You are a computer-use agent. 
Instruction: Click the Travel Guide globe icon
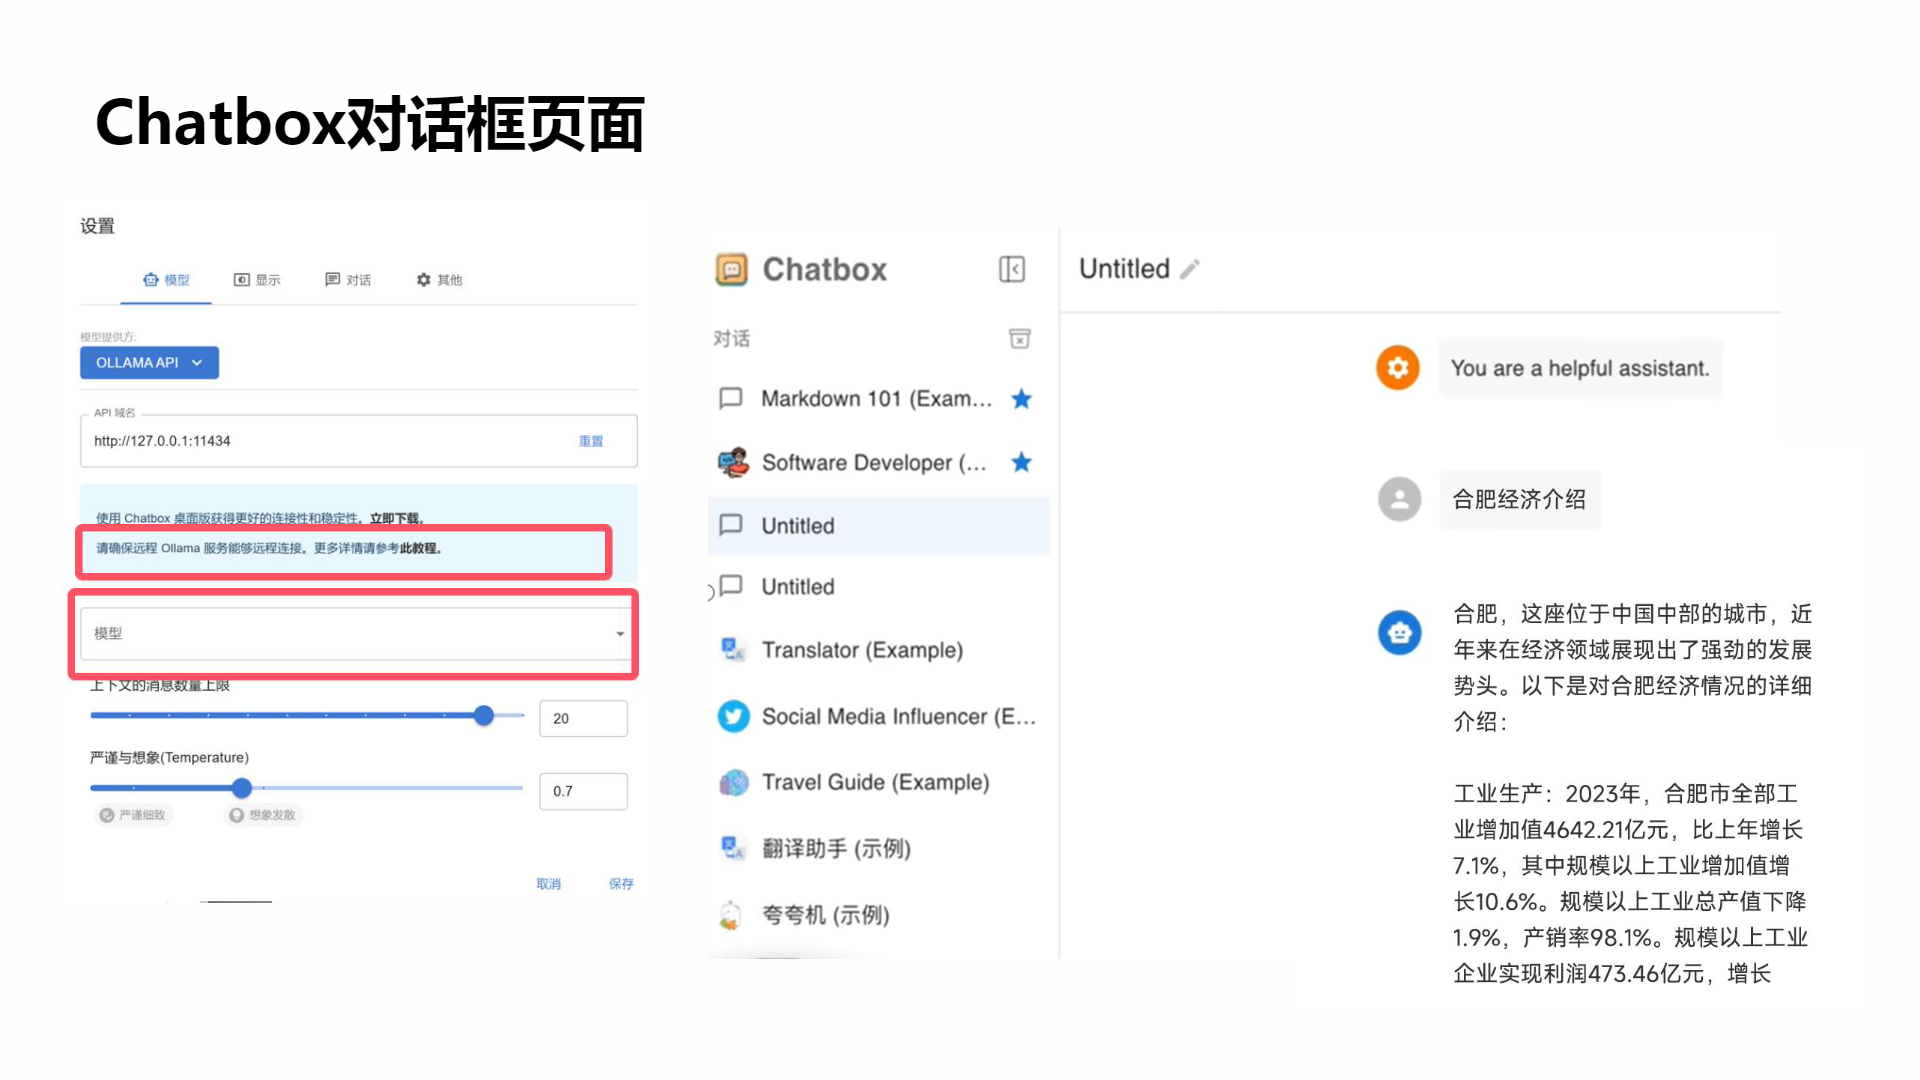click(x=733, y=782)
